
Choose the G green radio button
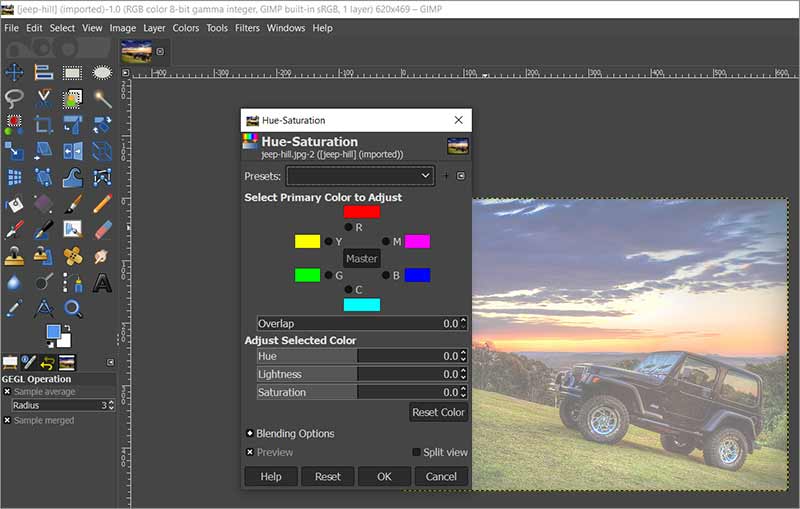[x=329, y=275]
